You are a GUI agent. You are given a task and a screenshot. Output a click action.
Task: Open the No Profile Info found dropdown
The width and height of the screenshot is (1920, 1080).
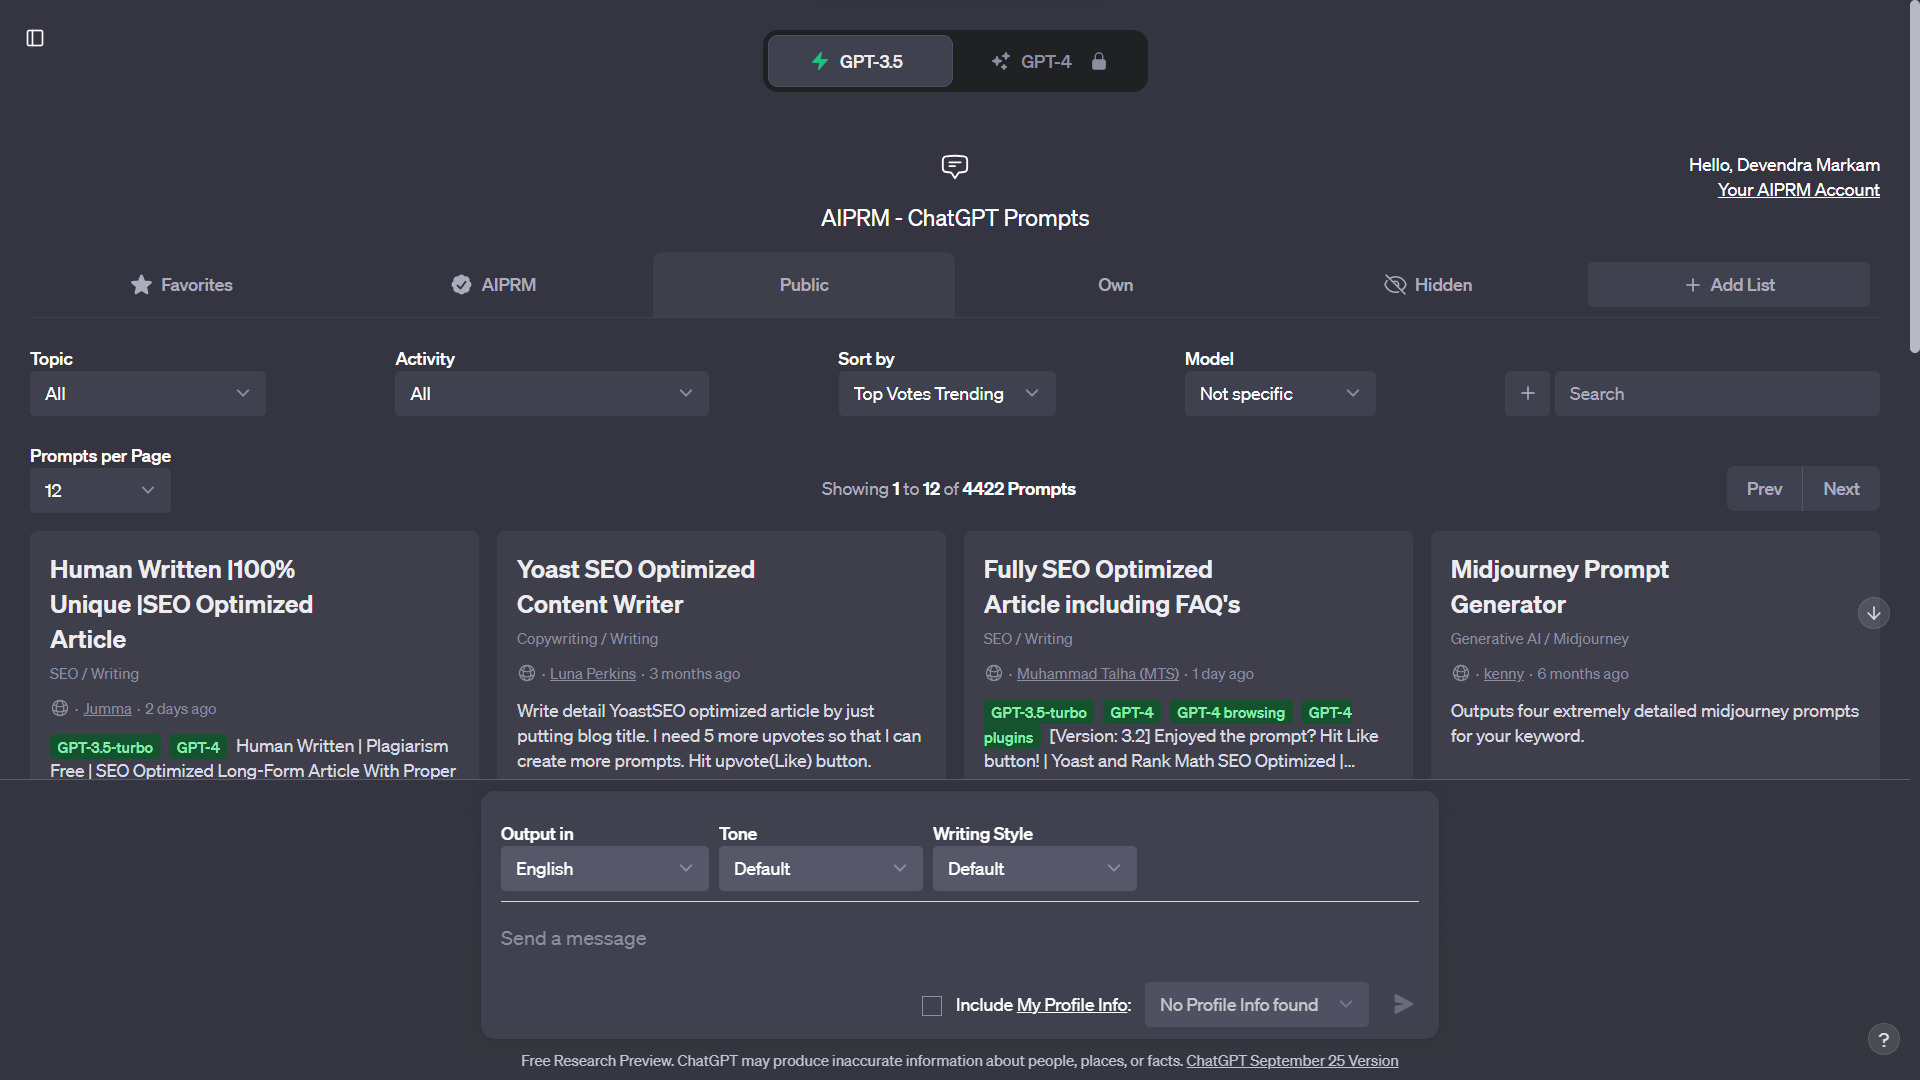[1255, 1005]
